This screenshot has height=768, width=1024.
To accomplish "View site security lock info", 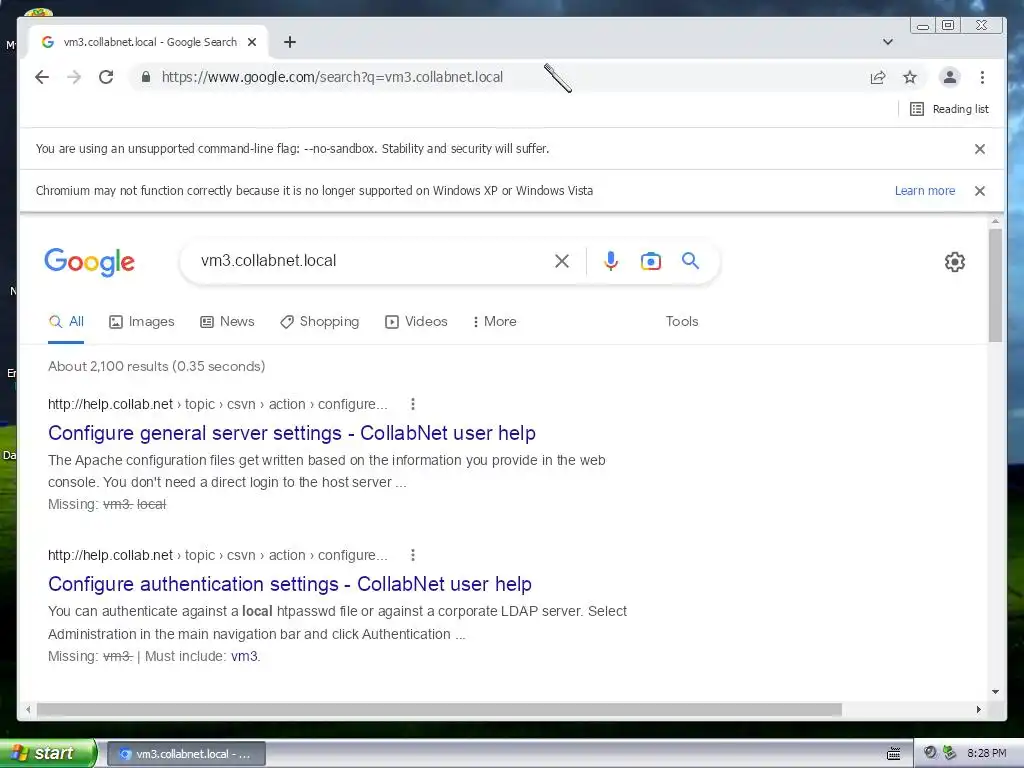I will pos(146,77).
